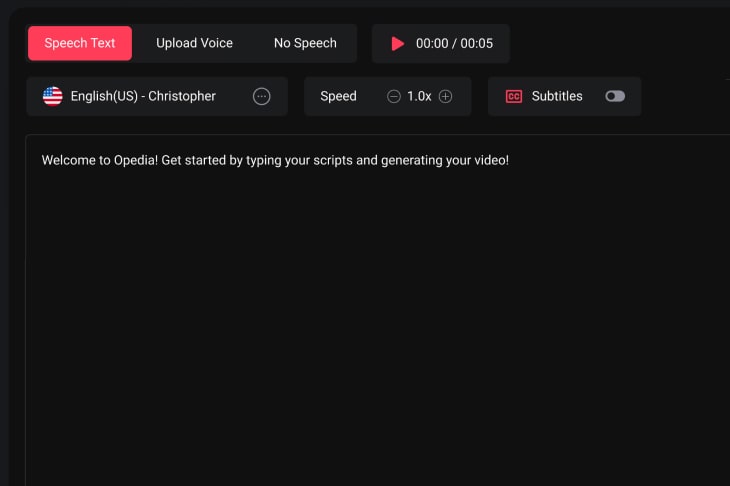The height and width of the screenshot is (486, 730).
Task: Select the Speech Text tab
Action: pos(80,43)
